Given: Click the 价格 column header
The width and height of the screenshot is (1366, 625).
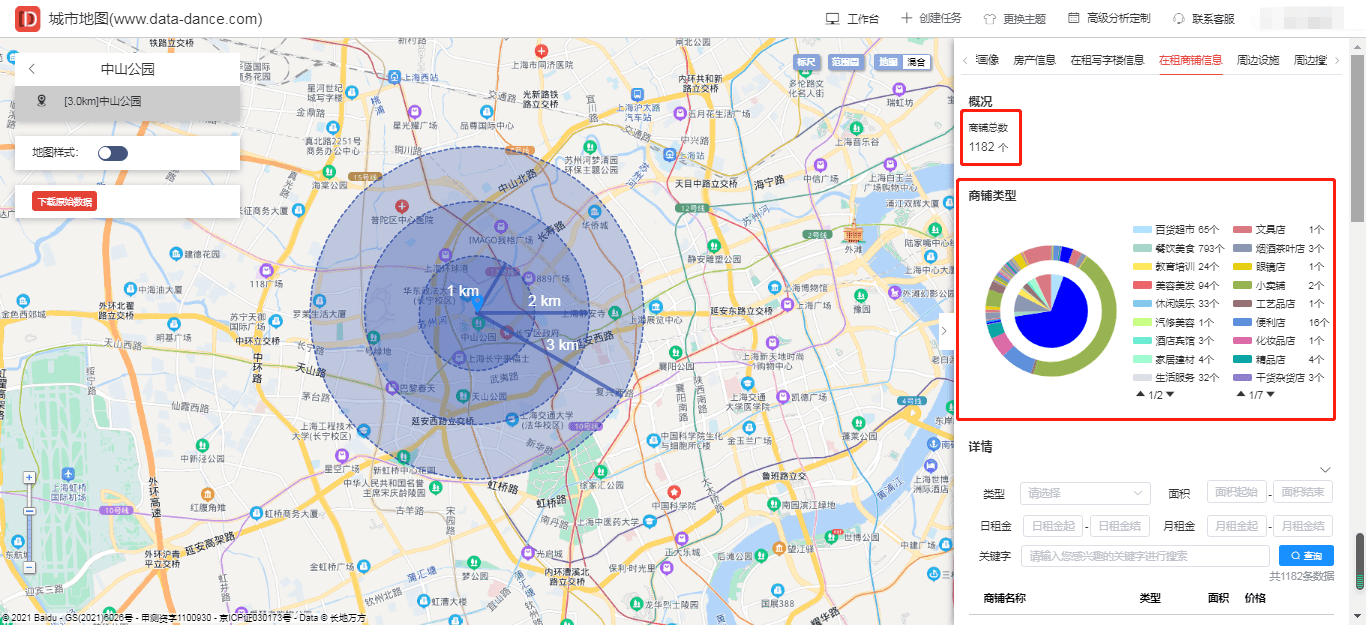Looking at the screenshot, I should [1255, 598].
